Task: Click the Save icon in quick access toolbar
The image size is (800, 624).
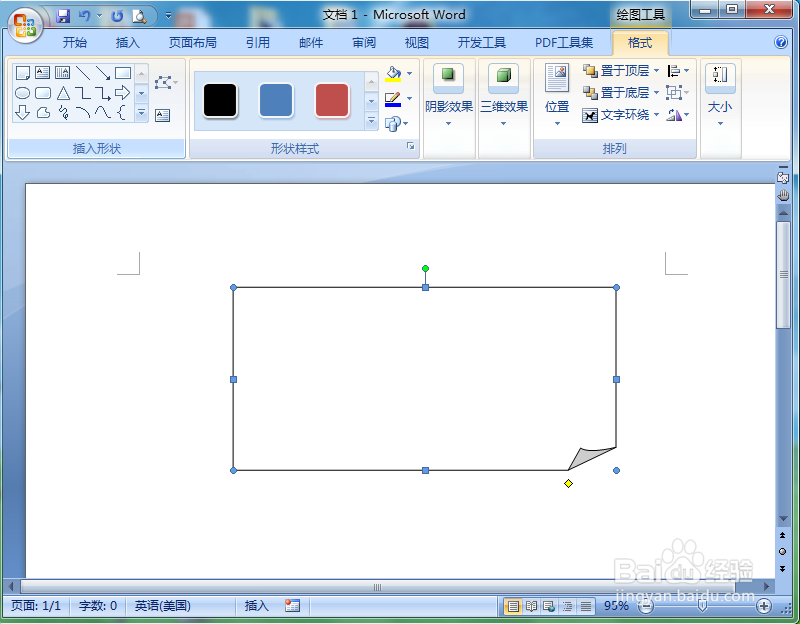Action: click(x=63, y=16)
